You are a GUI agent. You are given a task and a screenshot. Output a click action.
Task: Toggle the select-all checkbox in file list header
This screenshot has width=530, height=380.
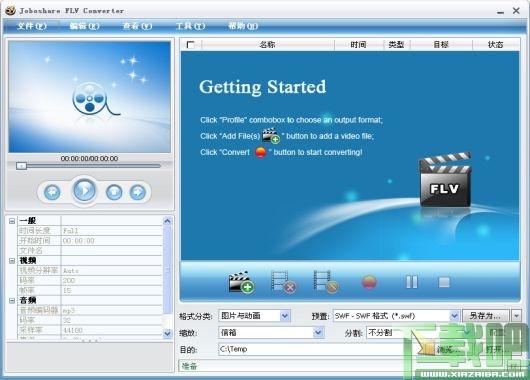190,45
